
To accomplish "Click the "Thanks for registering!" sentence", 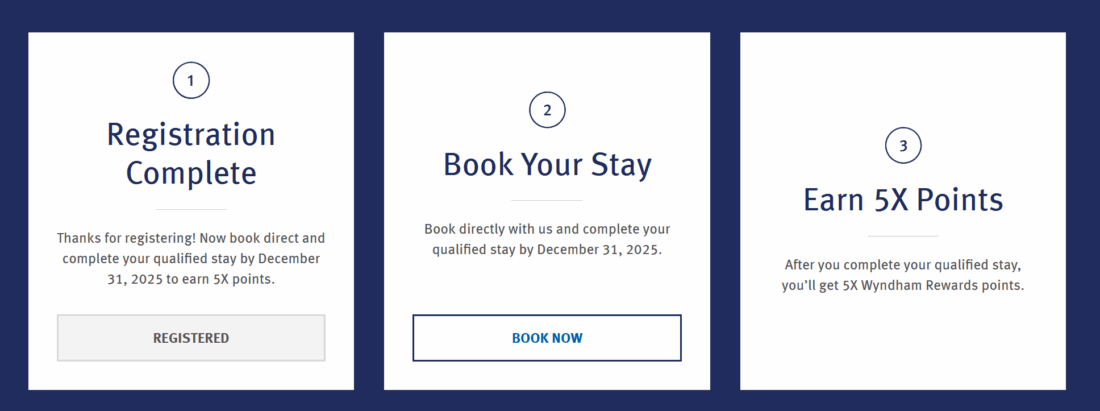I will coord(125,239).
